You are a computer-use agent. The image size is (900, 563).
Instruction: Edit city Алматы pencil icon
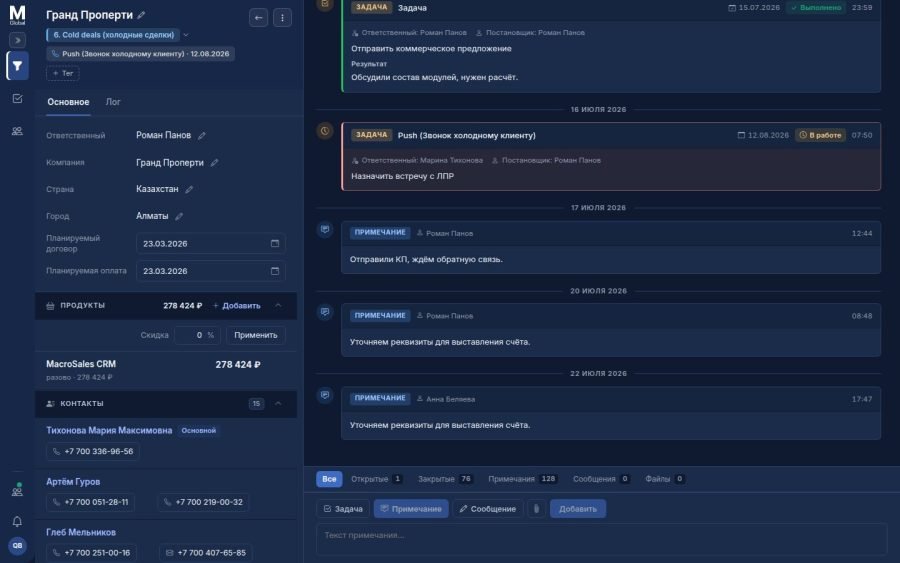pos(179,216)
